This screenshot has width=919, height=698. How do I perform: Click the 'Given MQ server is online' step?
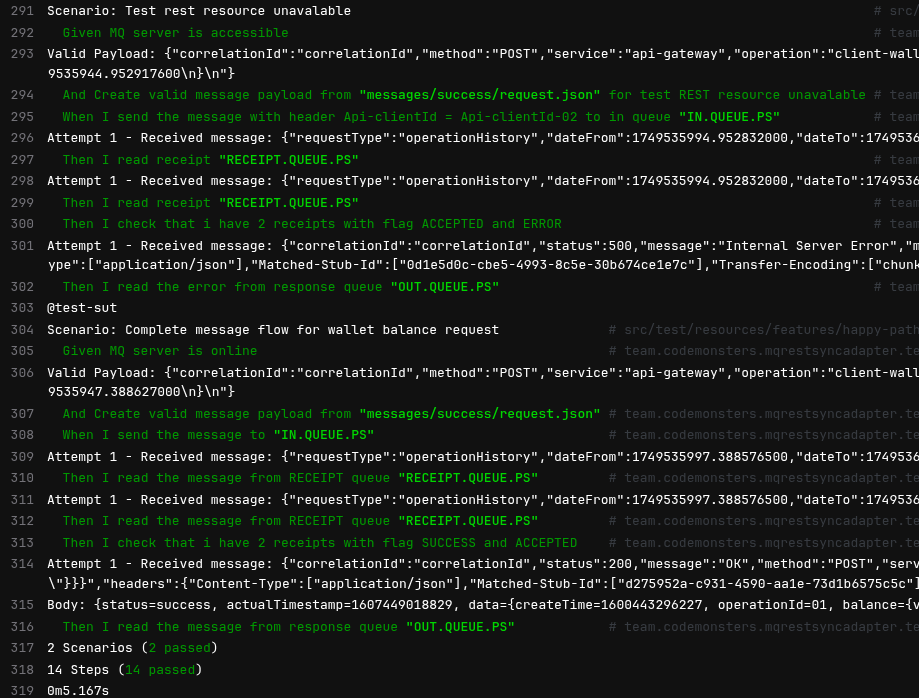160,351
